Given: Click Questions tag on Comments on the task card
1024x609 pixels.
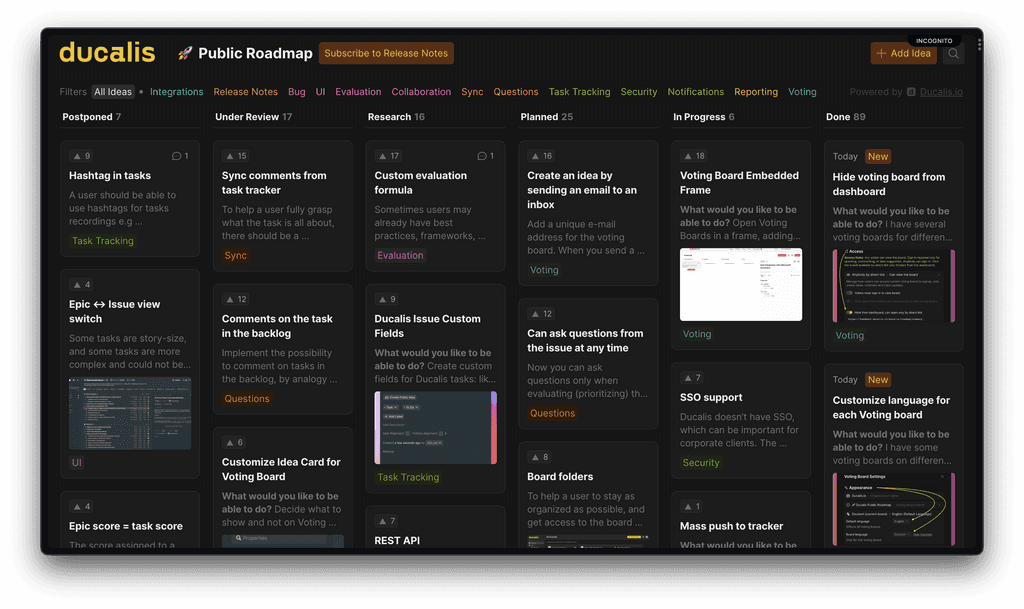Looking at the screenshot, I should point(246,398).
